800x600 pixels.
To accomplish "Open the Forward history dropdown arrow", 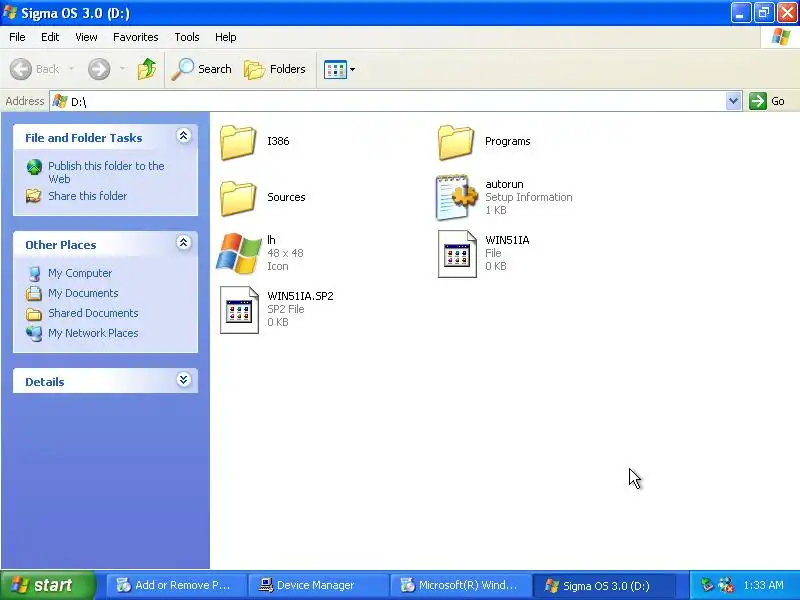I will pos(122,69).
